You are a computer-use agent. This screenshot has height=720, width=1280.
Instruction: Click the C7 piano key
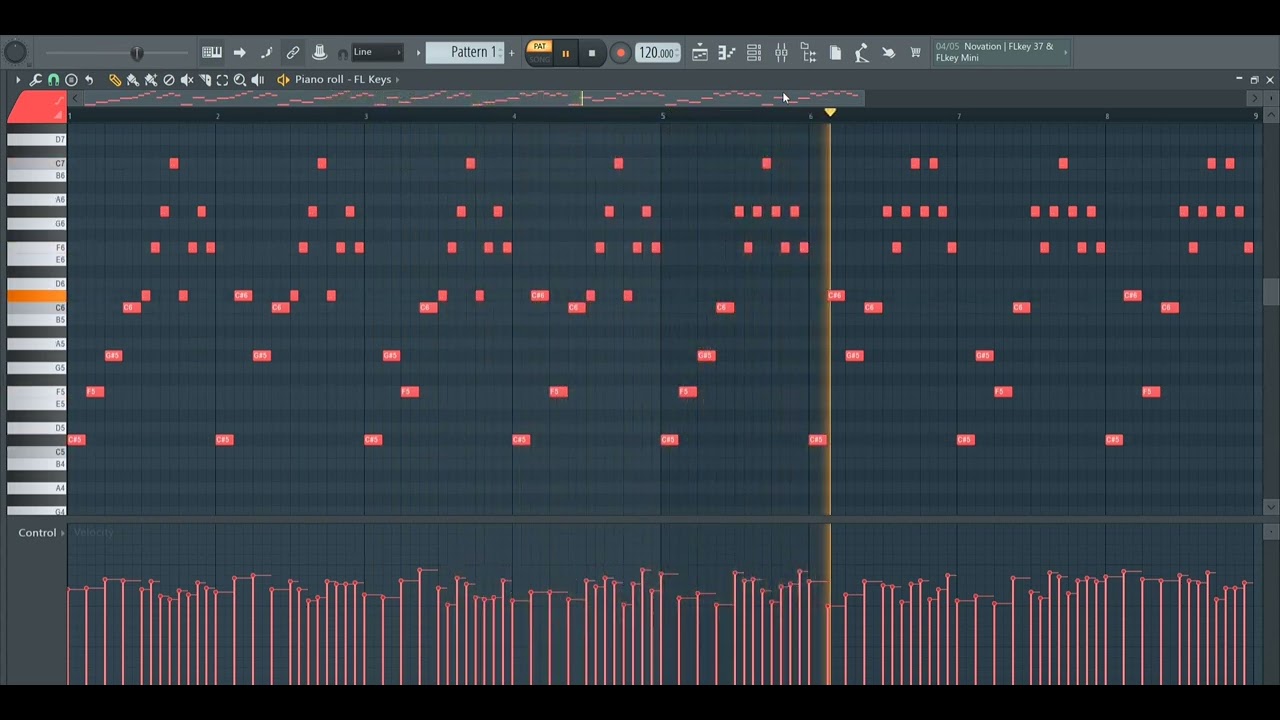point(37,164)
